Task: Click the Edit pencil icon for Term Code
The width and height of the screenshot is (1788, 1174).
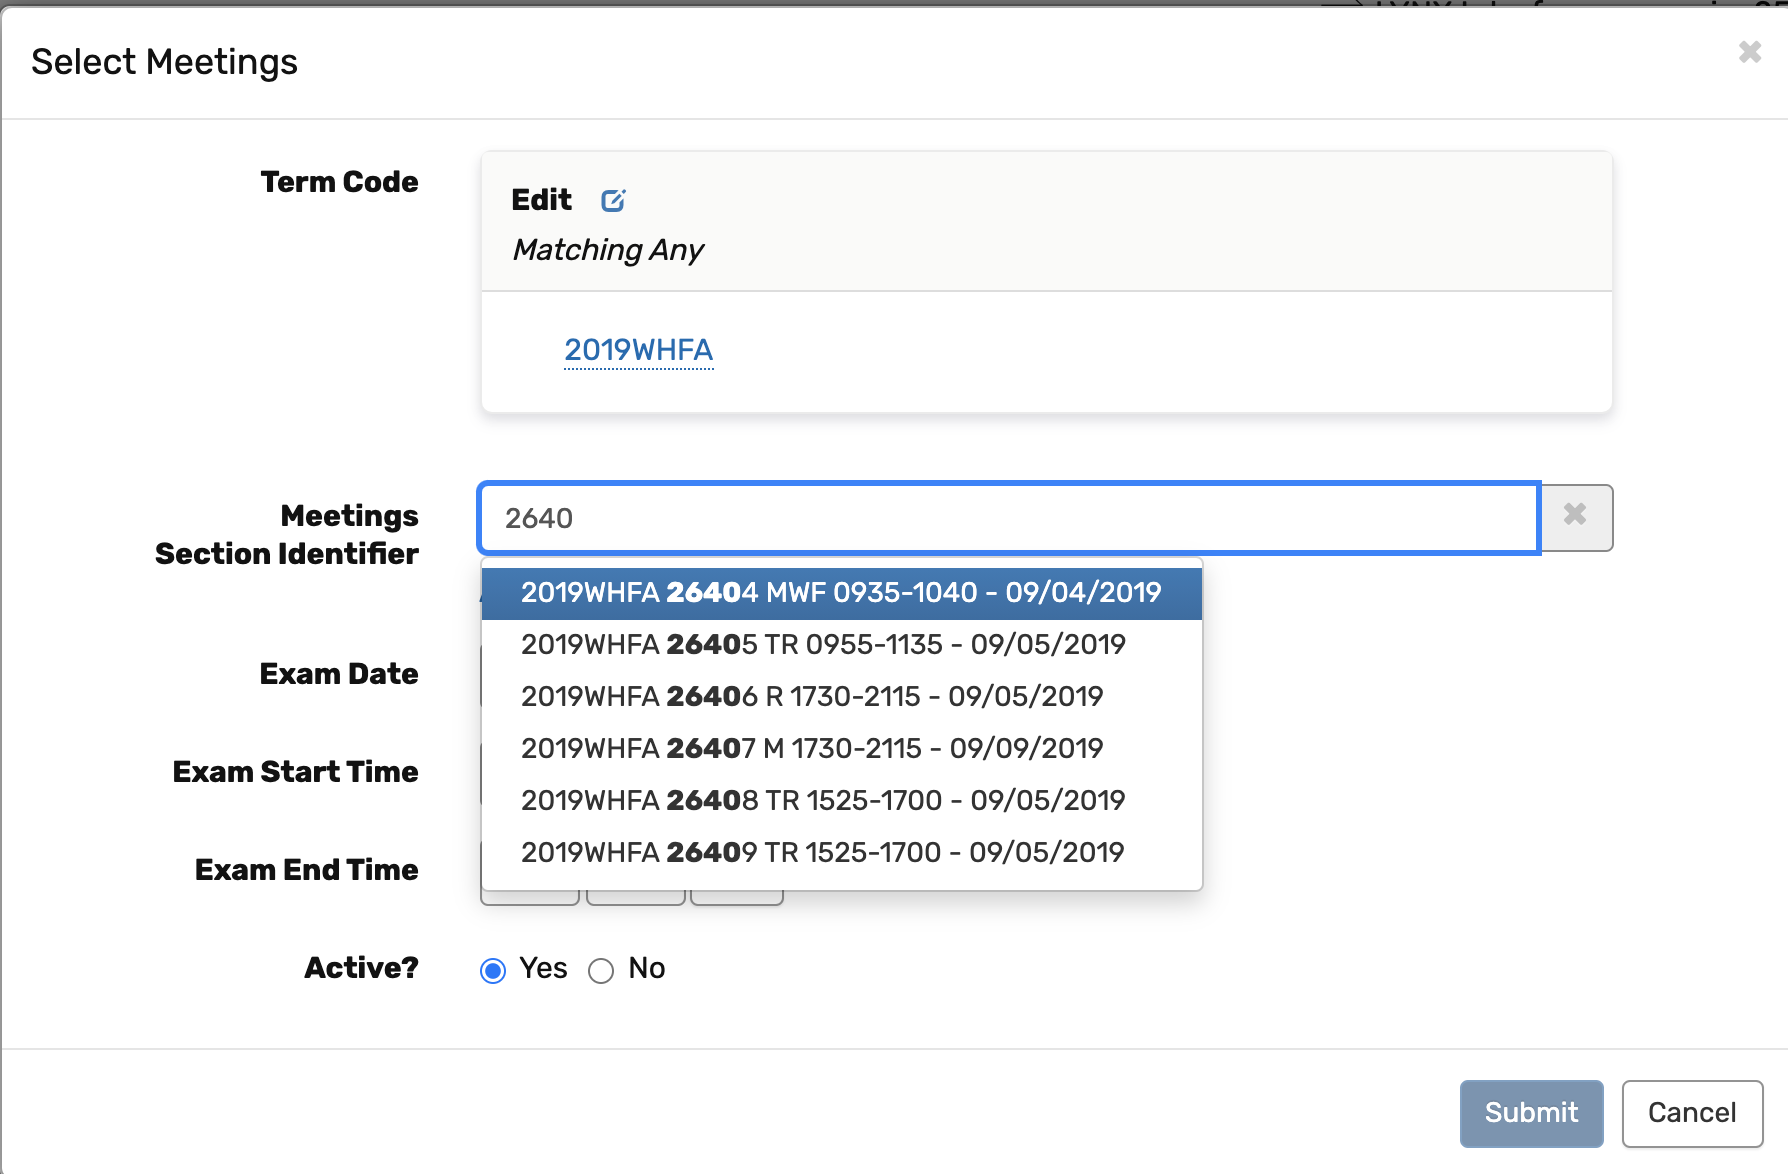Action: (613, 201)
